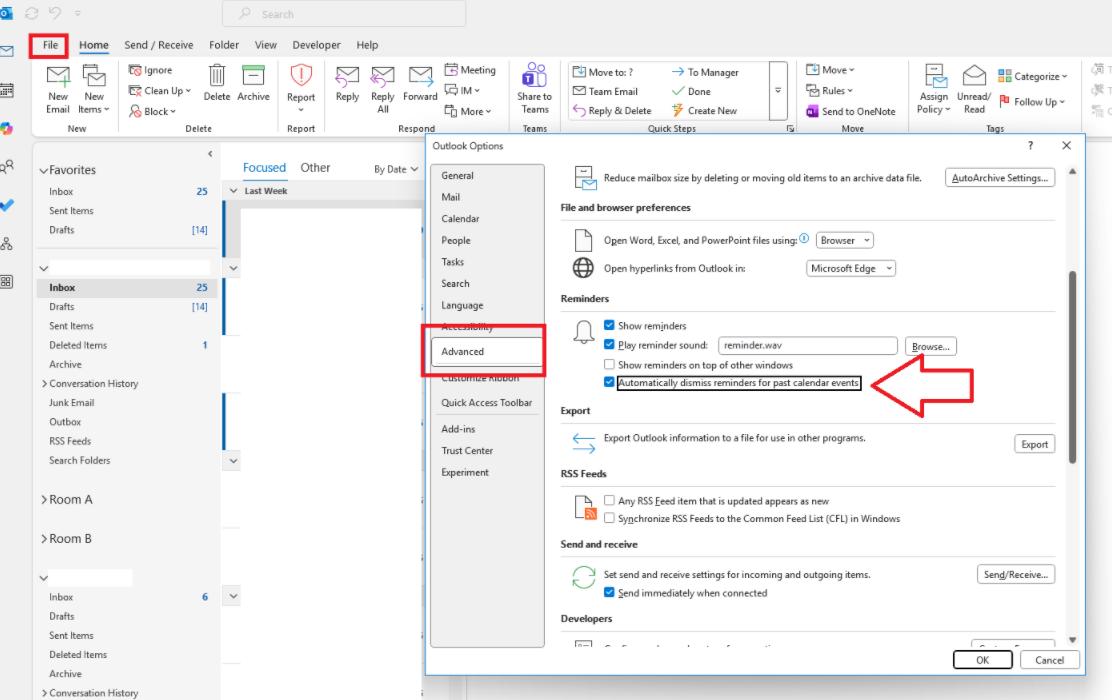1112x700 pixels.
Task: Check Synchronize RSS Feeds to Common Feed List
Action: [x=609, y=518]
